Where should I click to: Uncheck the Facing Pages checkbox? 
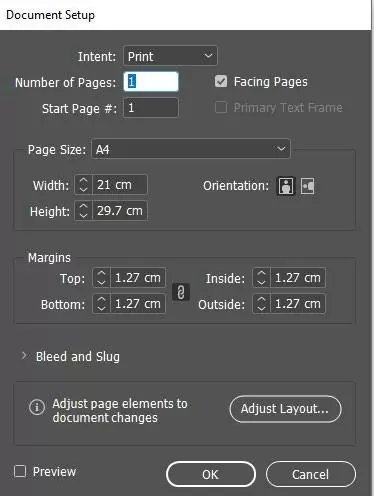click(x=221, y=81)
